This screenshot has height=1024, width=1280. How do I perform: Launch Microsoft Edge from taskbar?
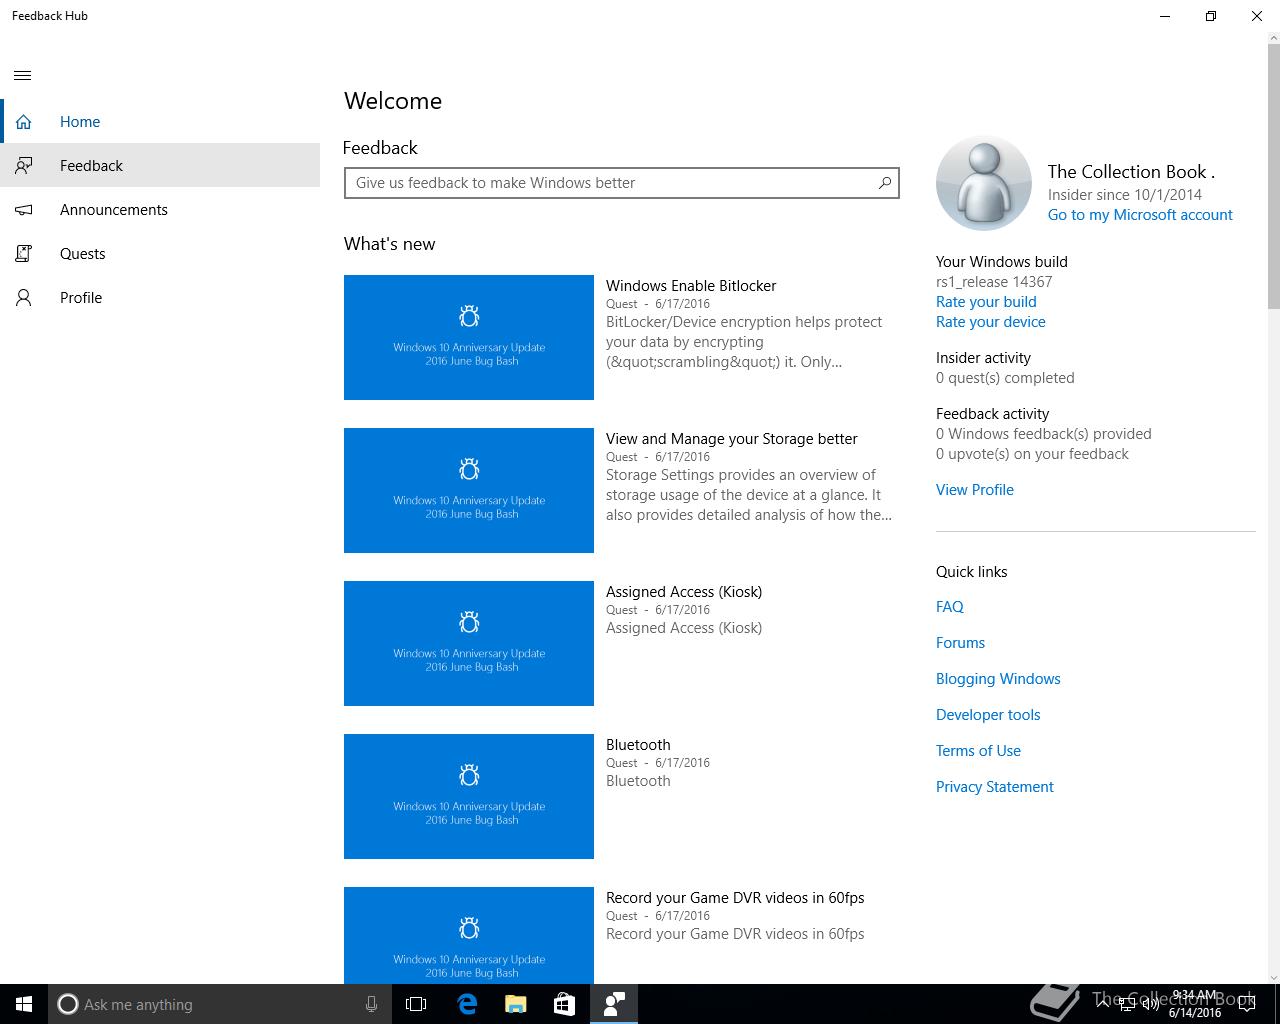tap(467, 1004)
